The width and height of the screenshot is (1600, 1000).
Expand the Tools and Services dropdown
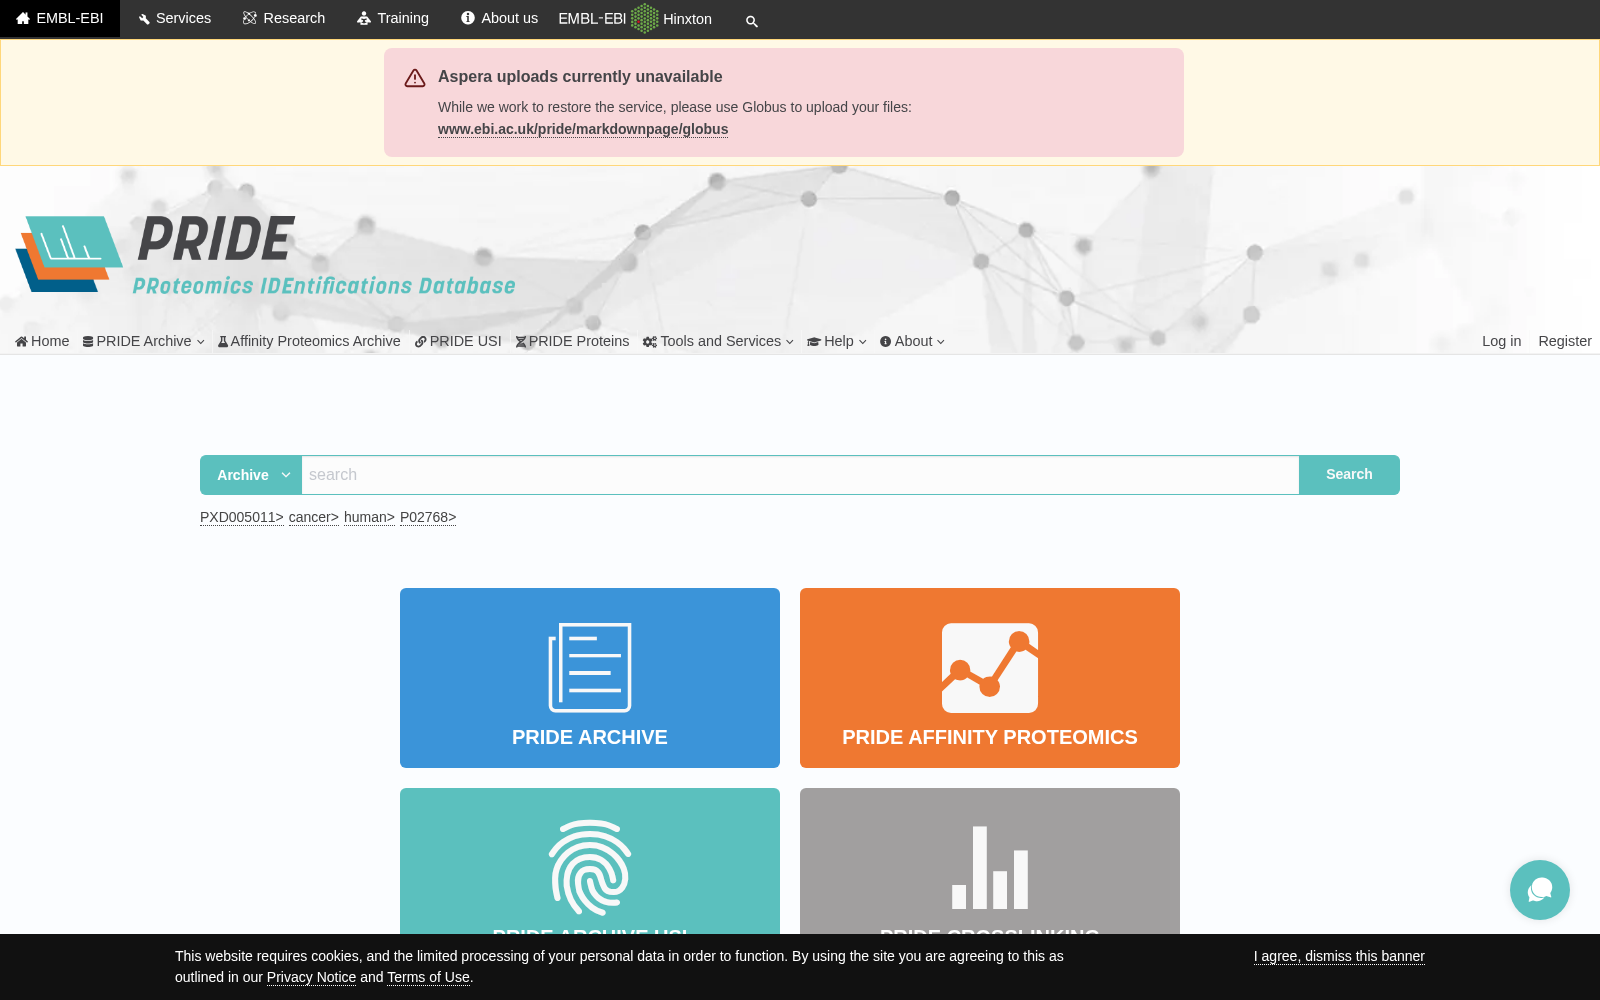[x=718, y=341]
